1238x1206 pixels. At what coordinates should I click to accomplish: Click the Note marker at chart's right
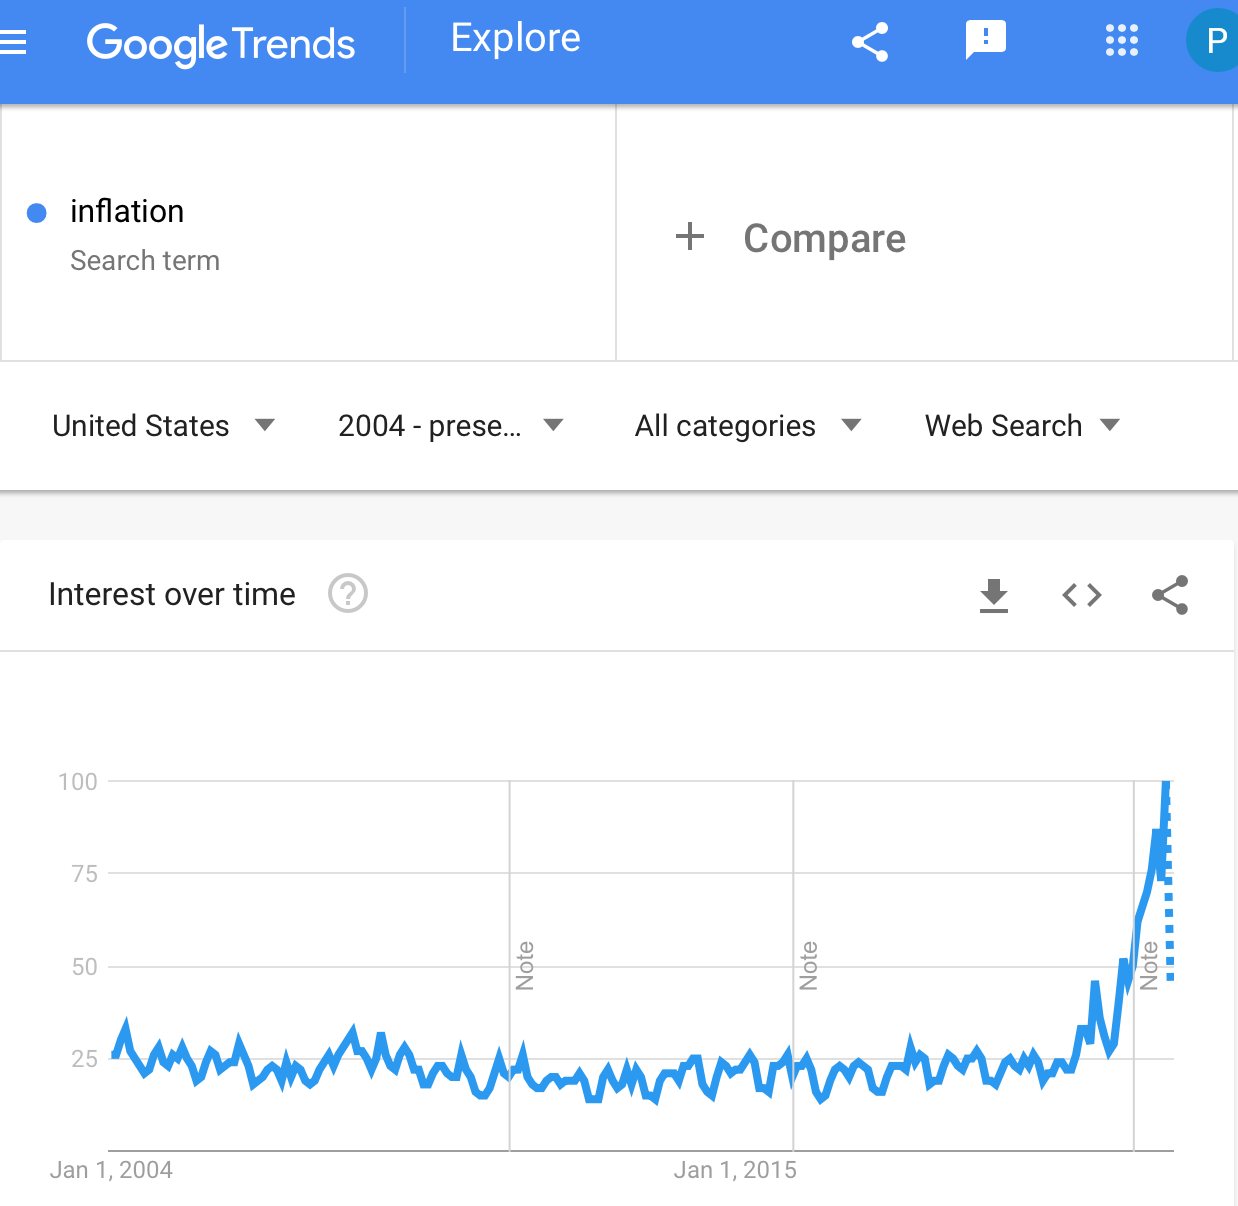(1149, 966)
